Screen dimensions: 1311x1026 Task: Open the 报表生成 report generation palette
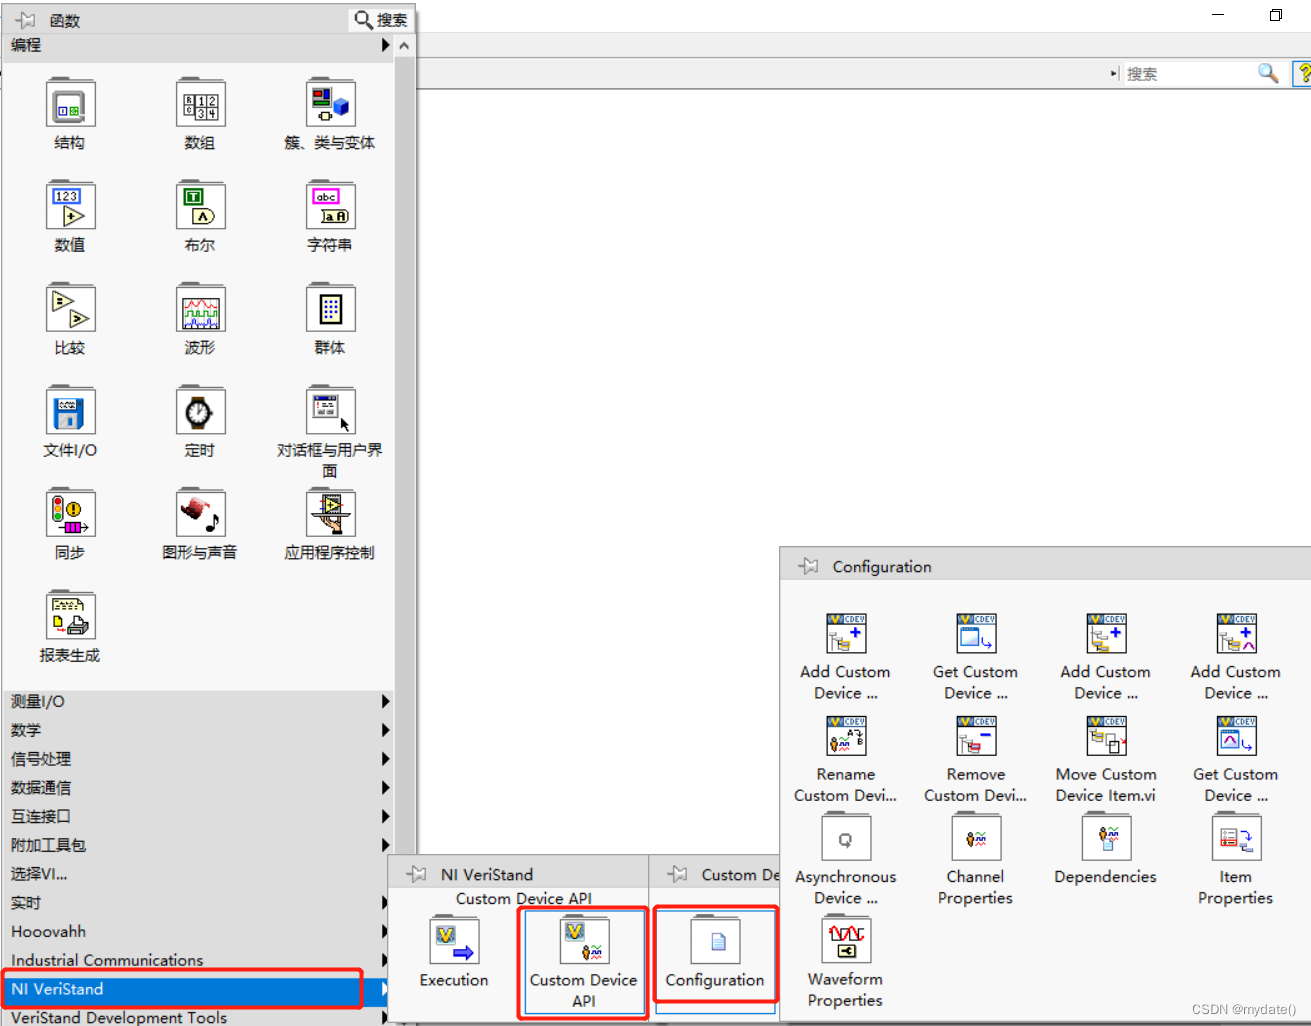click(70, 616)
